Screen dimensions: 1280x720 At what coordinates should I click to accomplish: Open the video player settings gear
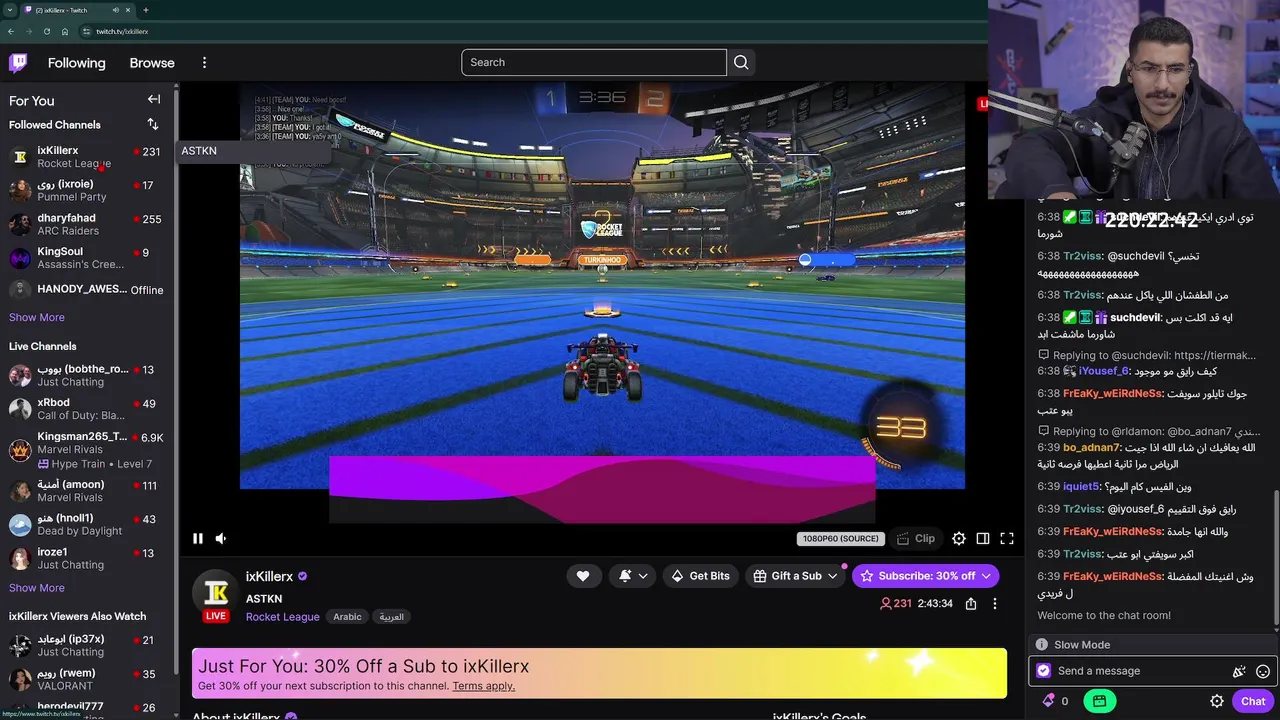959,538
